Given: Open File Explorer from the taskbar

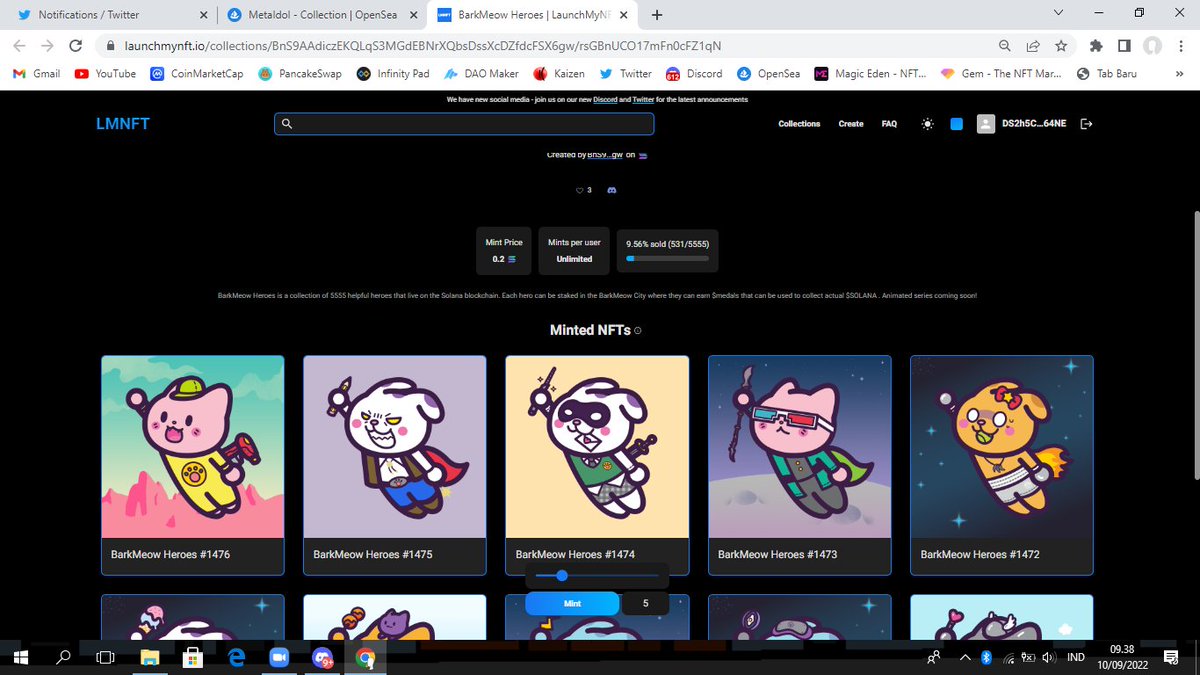Looking at the screenshot, I should point(149,657).
